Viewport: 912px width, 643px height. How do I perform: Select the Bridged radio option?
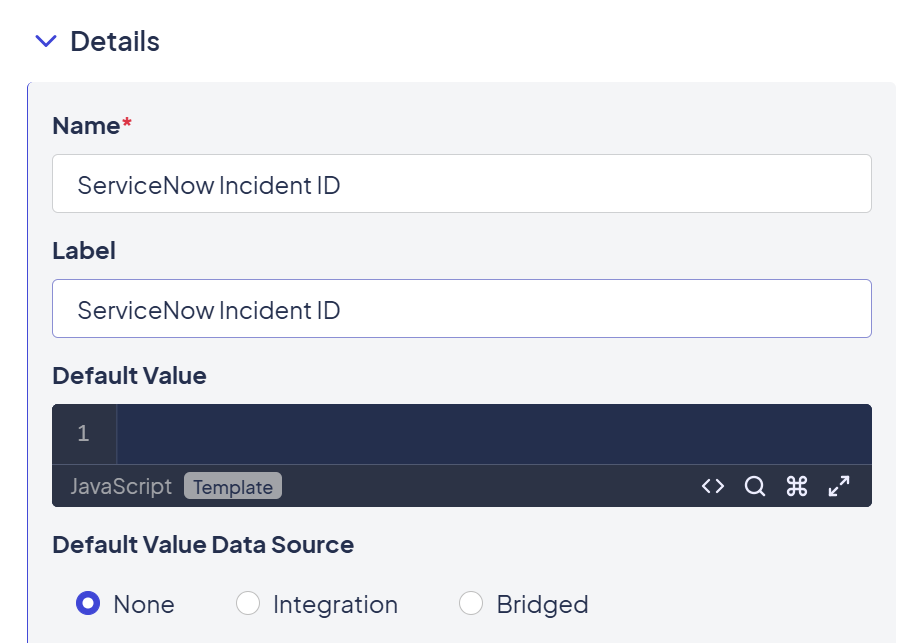click(x=471, y=604)
